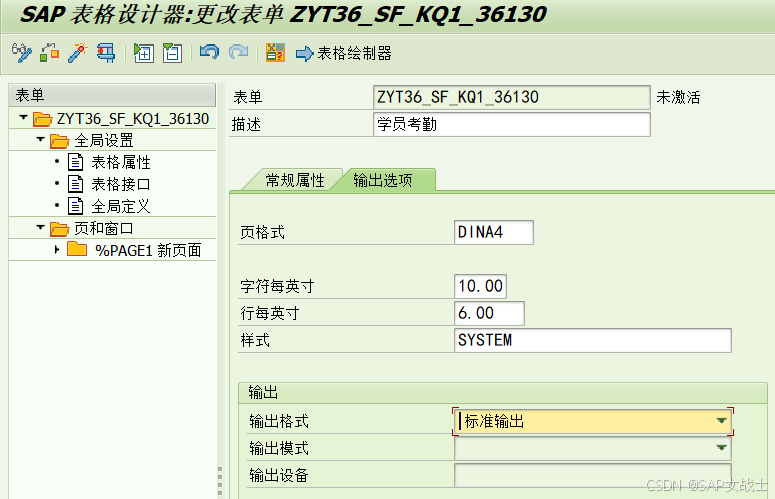Click the Activate form icon

tap(50, 52)
